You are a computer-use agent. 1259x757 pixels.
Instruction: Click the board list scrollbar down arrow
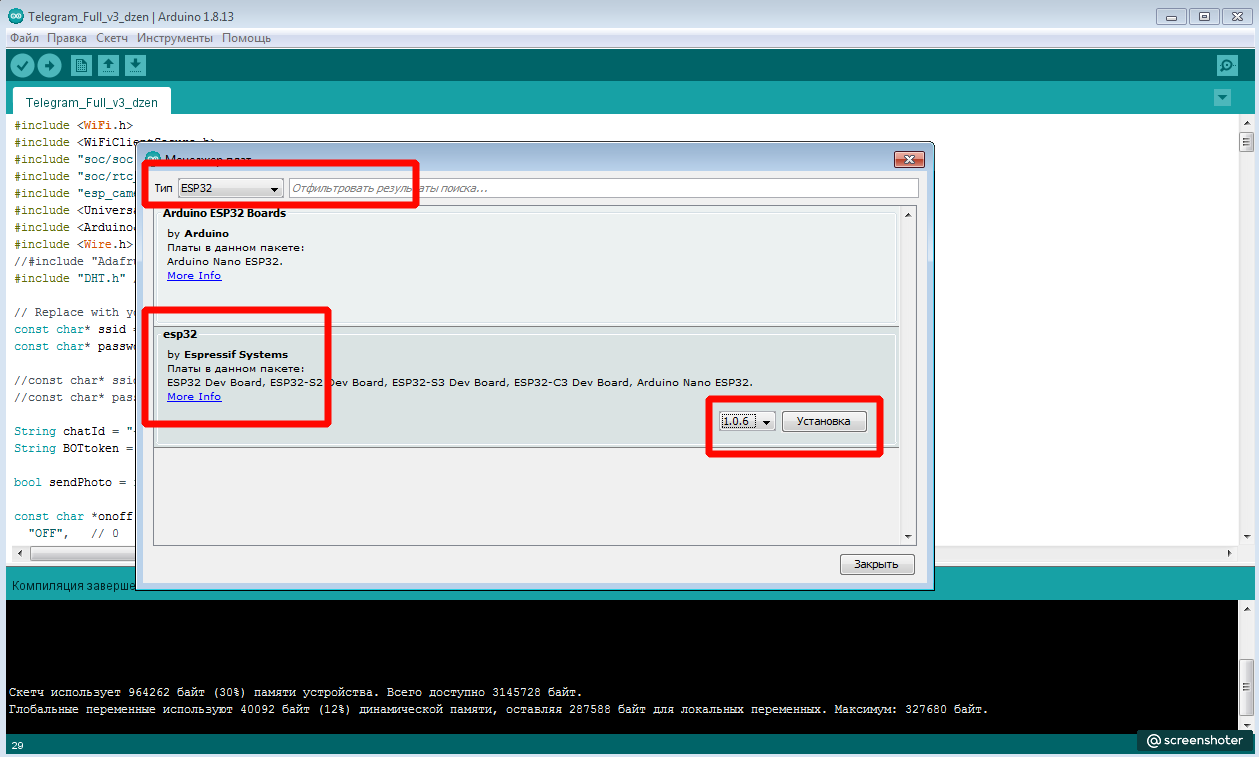point(908,537)
